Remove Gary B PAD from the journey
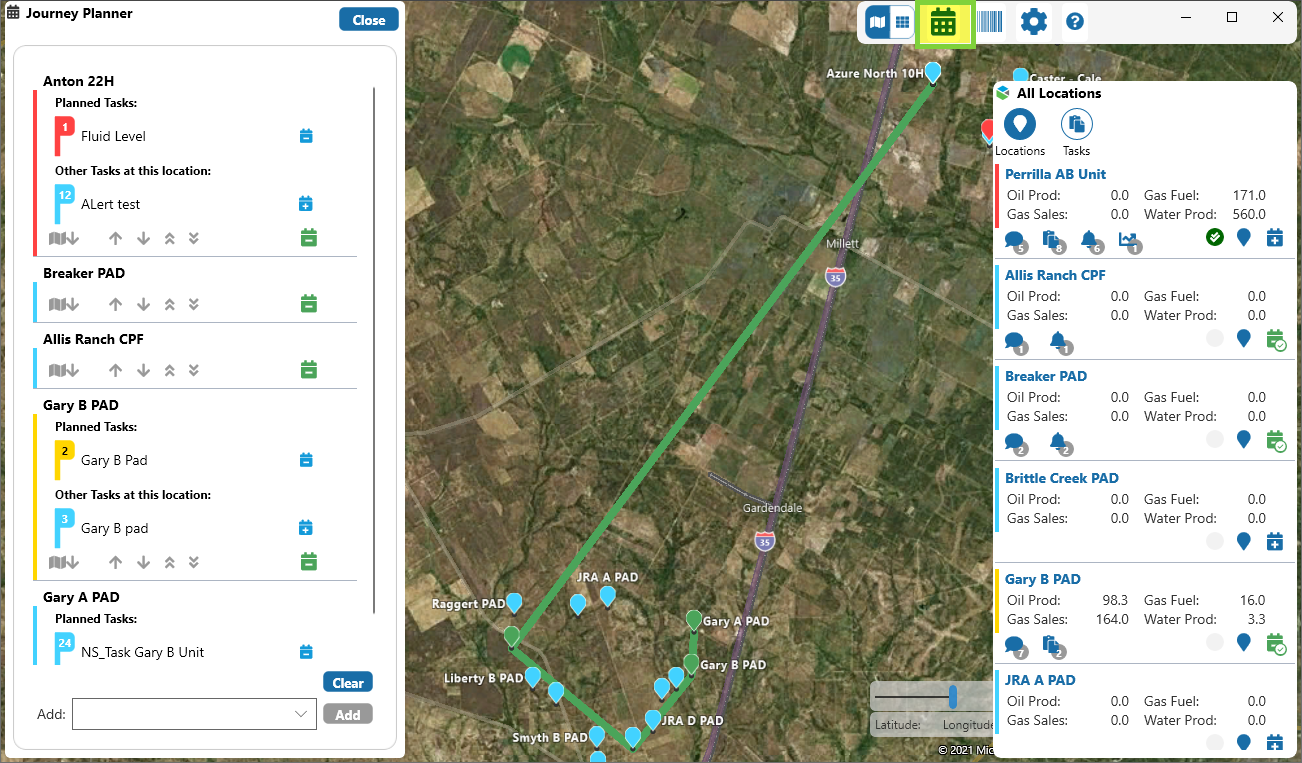The image size is (1302, 763). 309,562
